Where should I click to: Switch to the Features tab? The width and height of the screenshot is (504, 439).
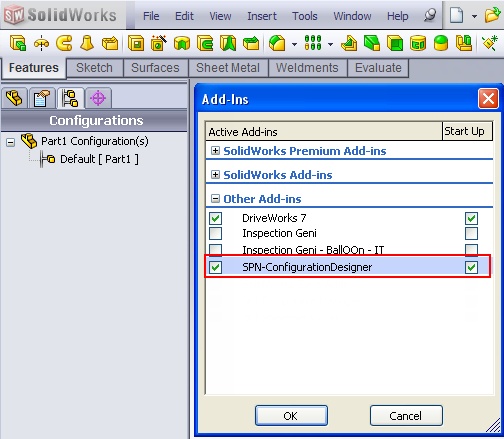34,68
